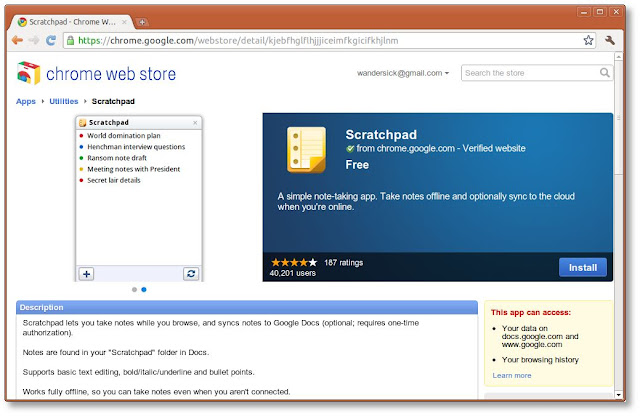The image size is (640, 416).
Task: Click the Scratchpad app notepad icon
Action: 307,149
